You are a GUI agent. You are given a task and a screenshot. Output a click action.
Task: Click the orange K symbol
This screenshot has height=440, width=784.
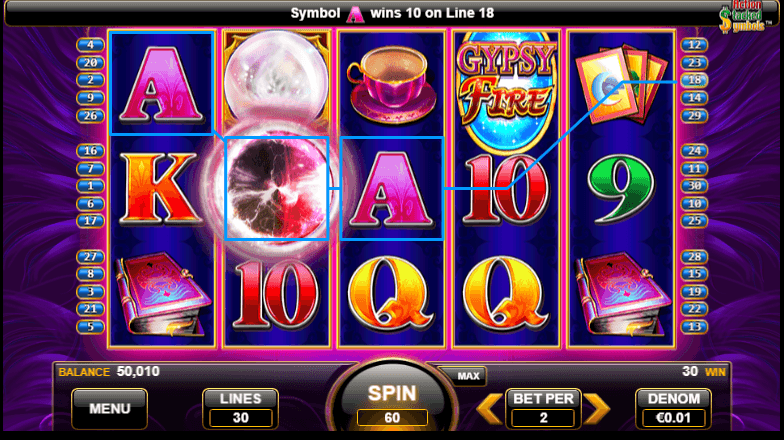(x=159, y=188)
